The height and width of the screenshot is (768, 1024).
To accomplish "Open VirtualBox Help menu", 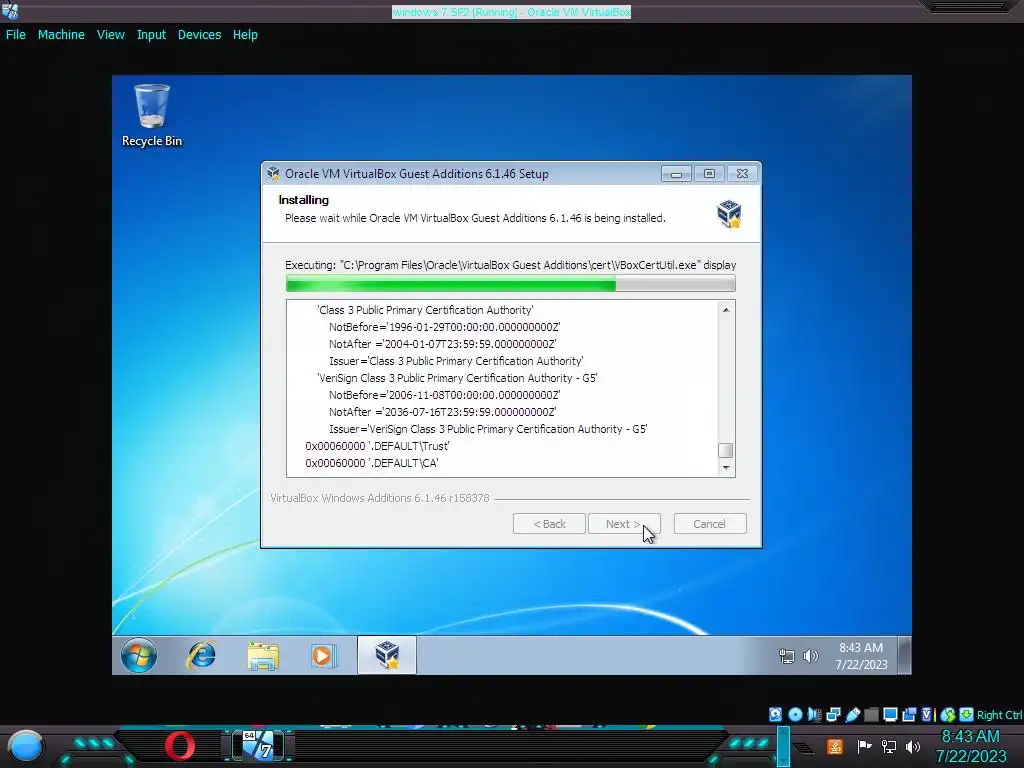I will [x=245, y=35].
